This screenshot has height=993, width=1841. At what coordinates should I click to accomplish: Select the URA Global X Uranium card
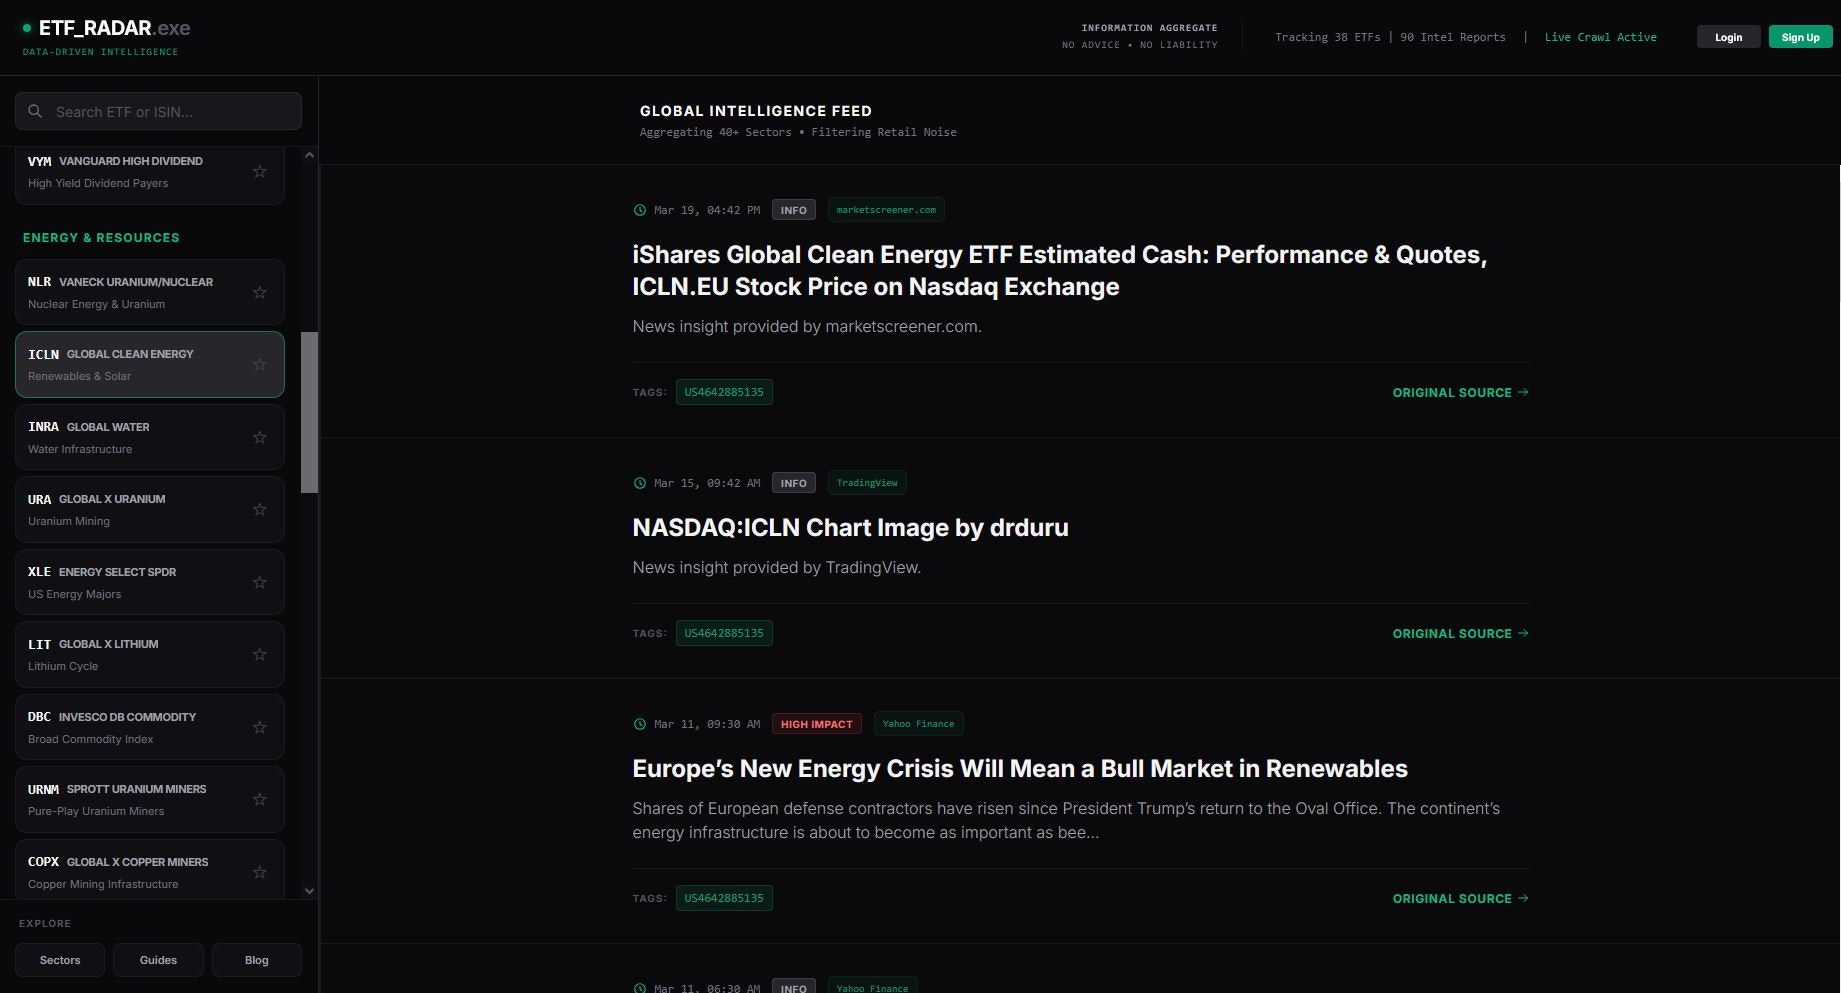coord(150,510)
